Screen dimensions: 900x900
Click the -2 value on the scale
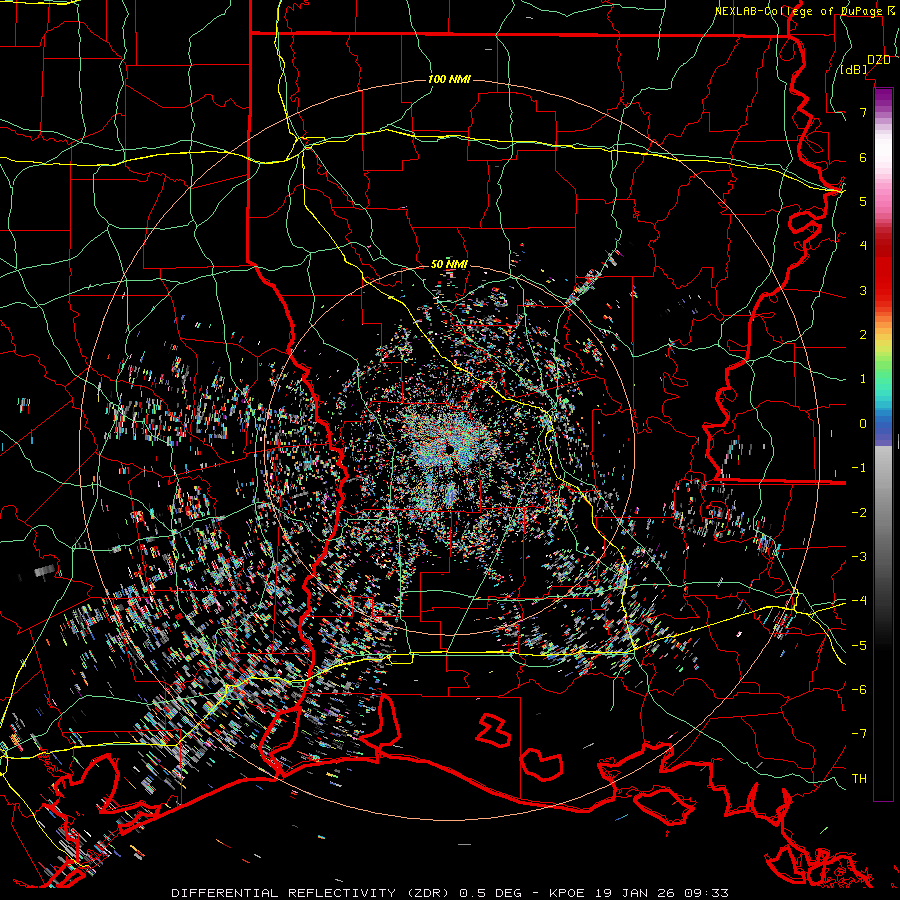(x=859, y=512)
